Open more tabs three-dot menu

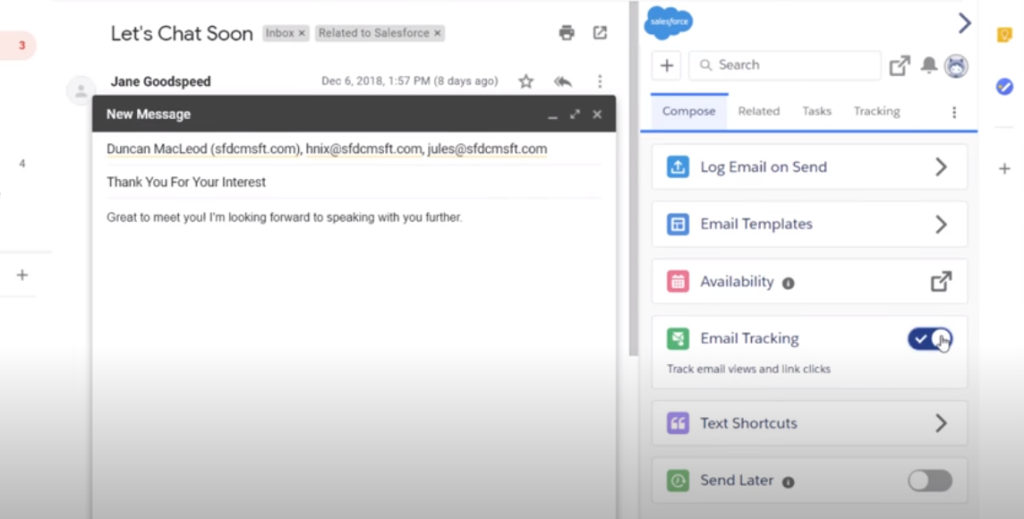pyautogui.click(x=954, y=112)
